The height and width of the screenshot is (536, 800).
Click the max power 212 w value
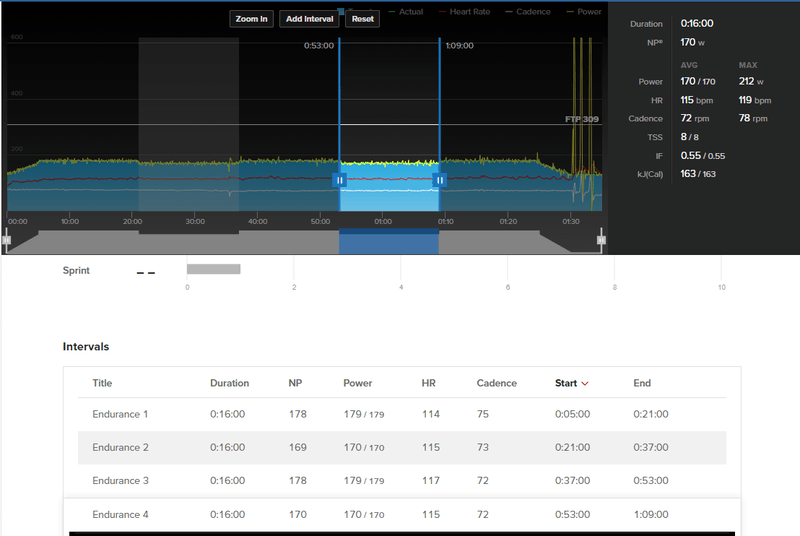pyautogui.click(x=751, y=81)
